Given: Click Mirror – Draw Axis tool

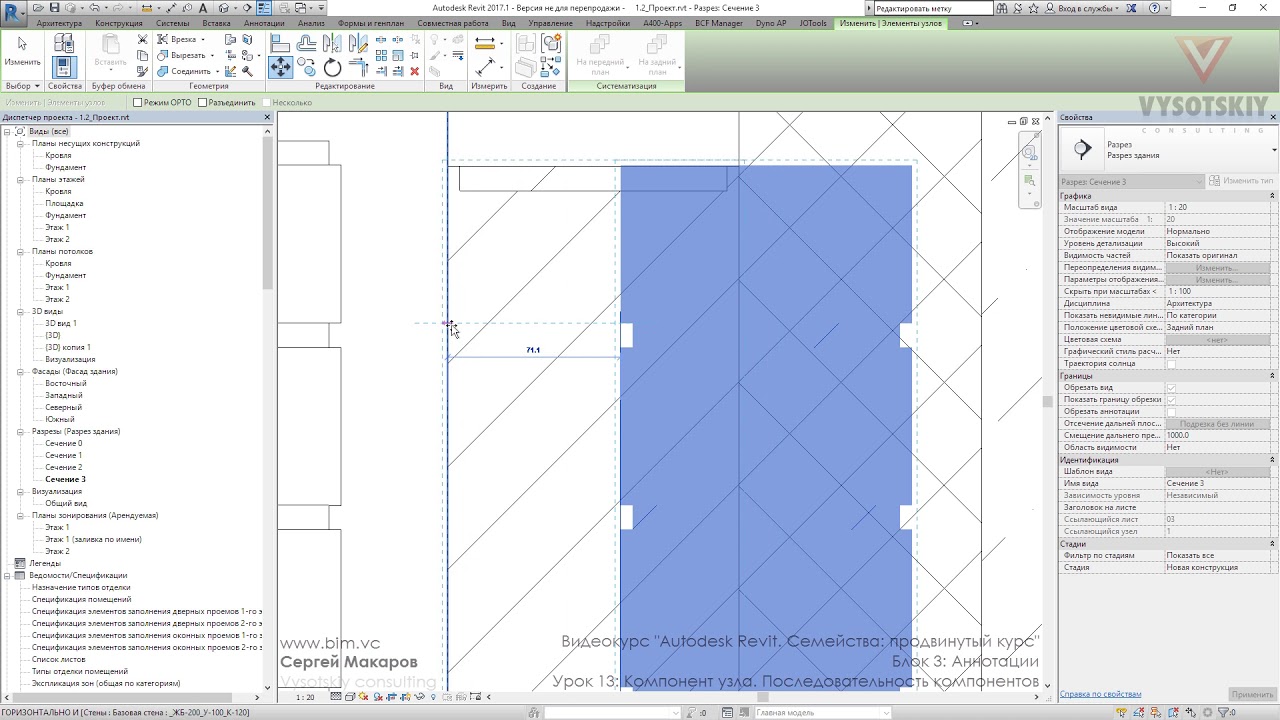Looking at the screenshot, I should pos(356,43).
